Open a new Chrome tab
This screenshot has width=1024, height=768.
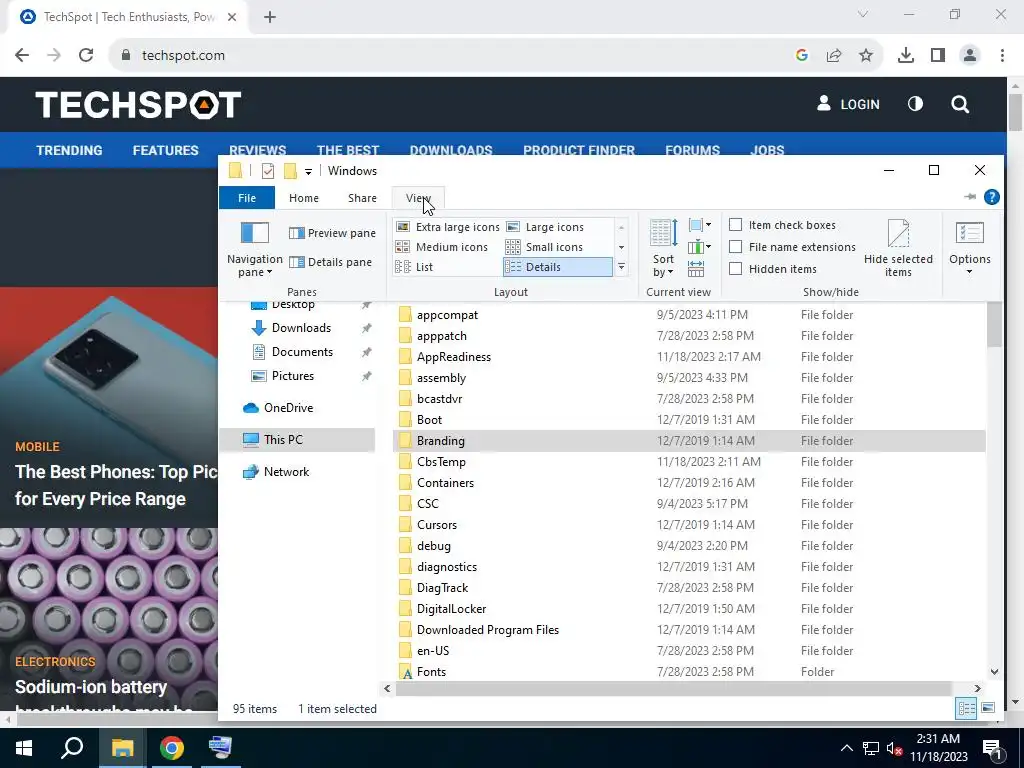pos(270,18)
